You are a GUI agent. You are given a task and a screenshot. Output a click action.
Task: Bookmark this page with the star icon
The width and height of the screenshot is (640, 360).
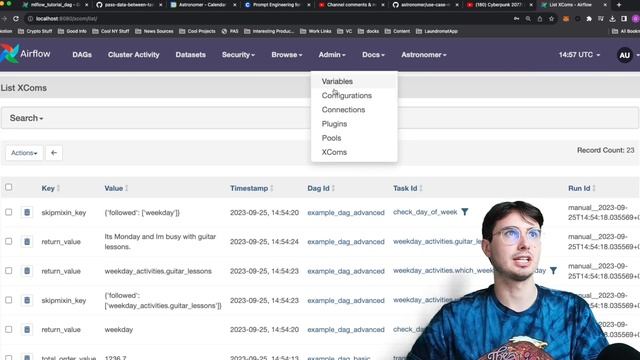551,19
